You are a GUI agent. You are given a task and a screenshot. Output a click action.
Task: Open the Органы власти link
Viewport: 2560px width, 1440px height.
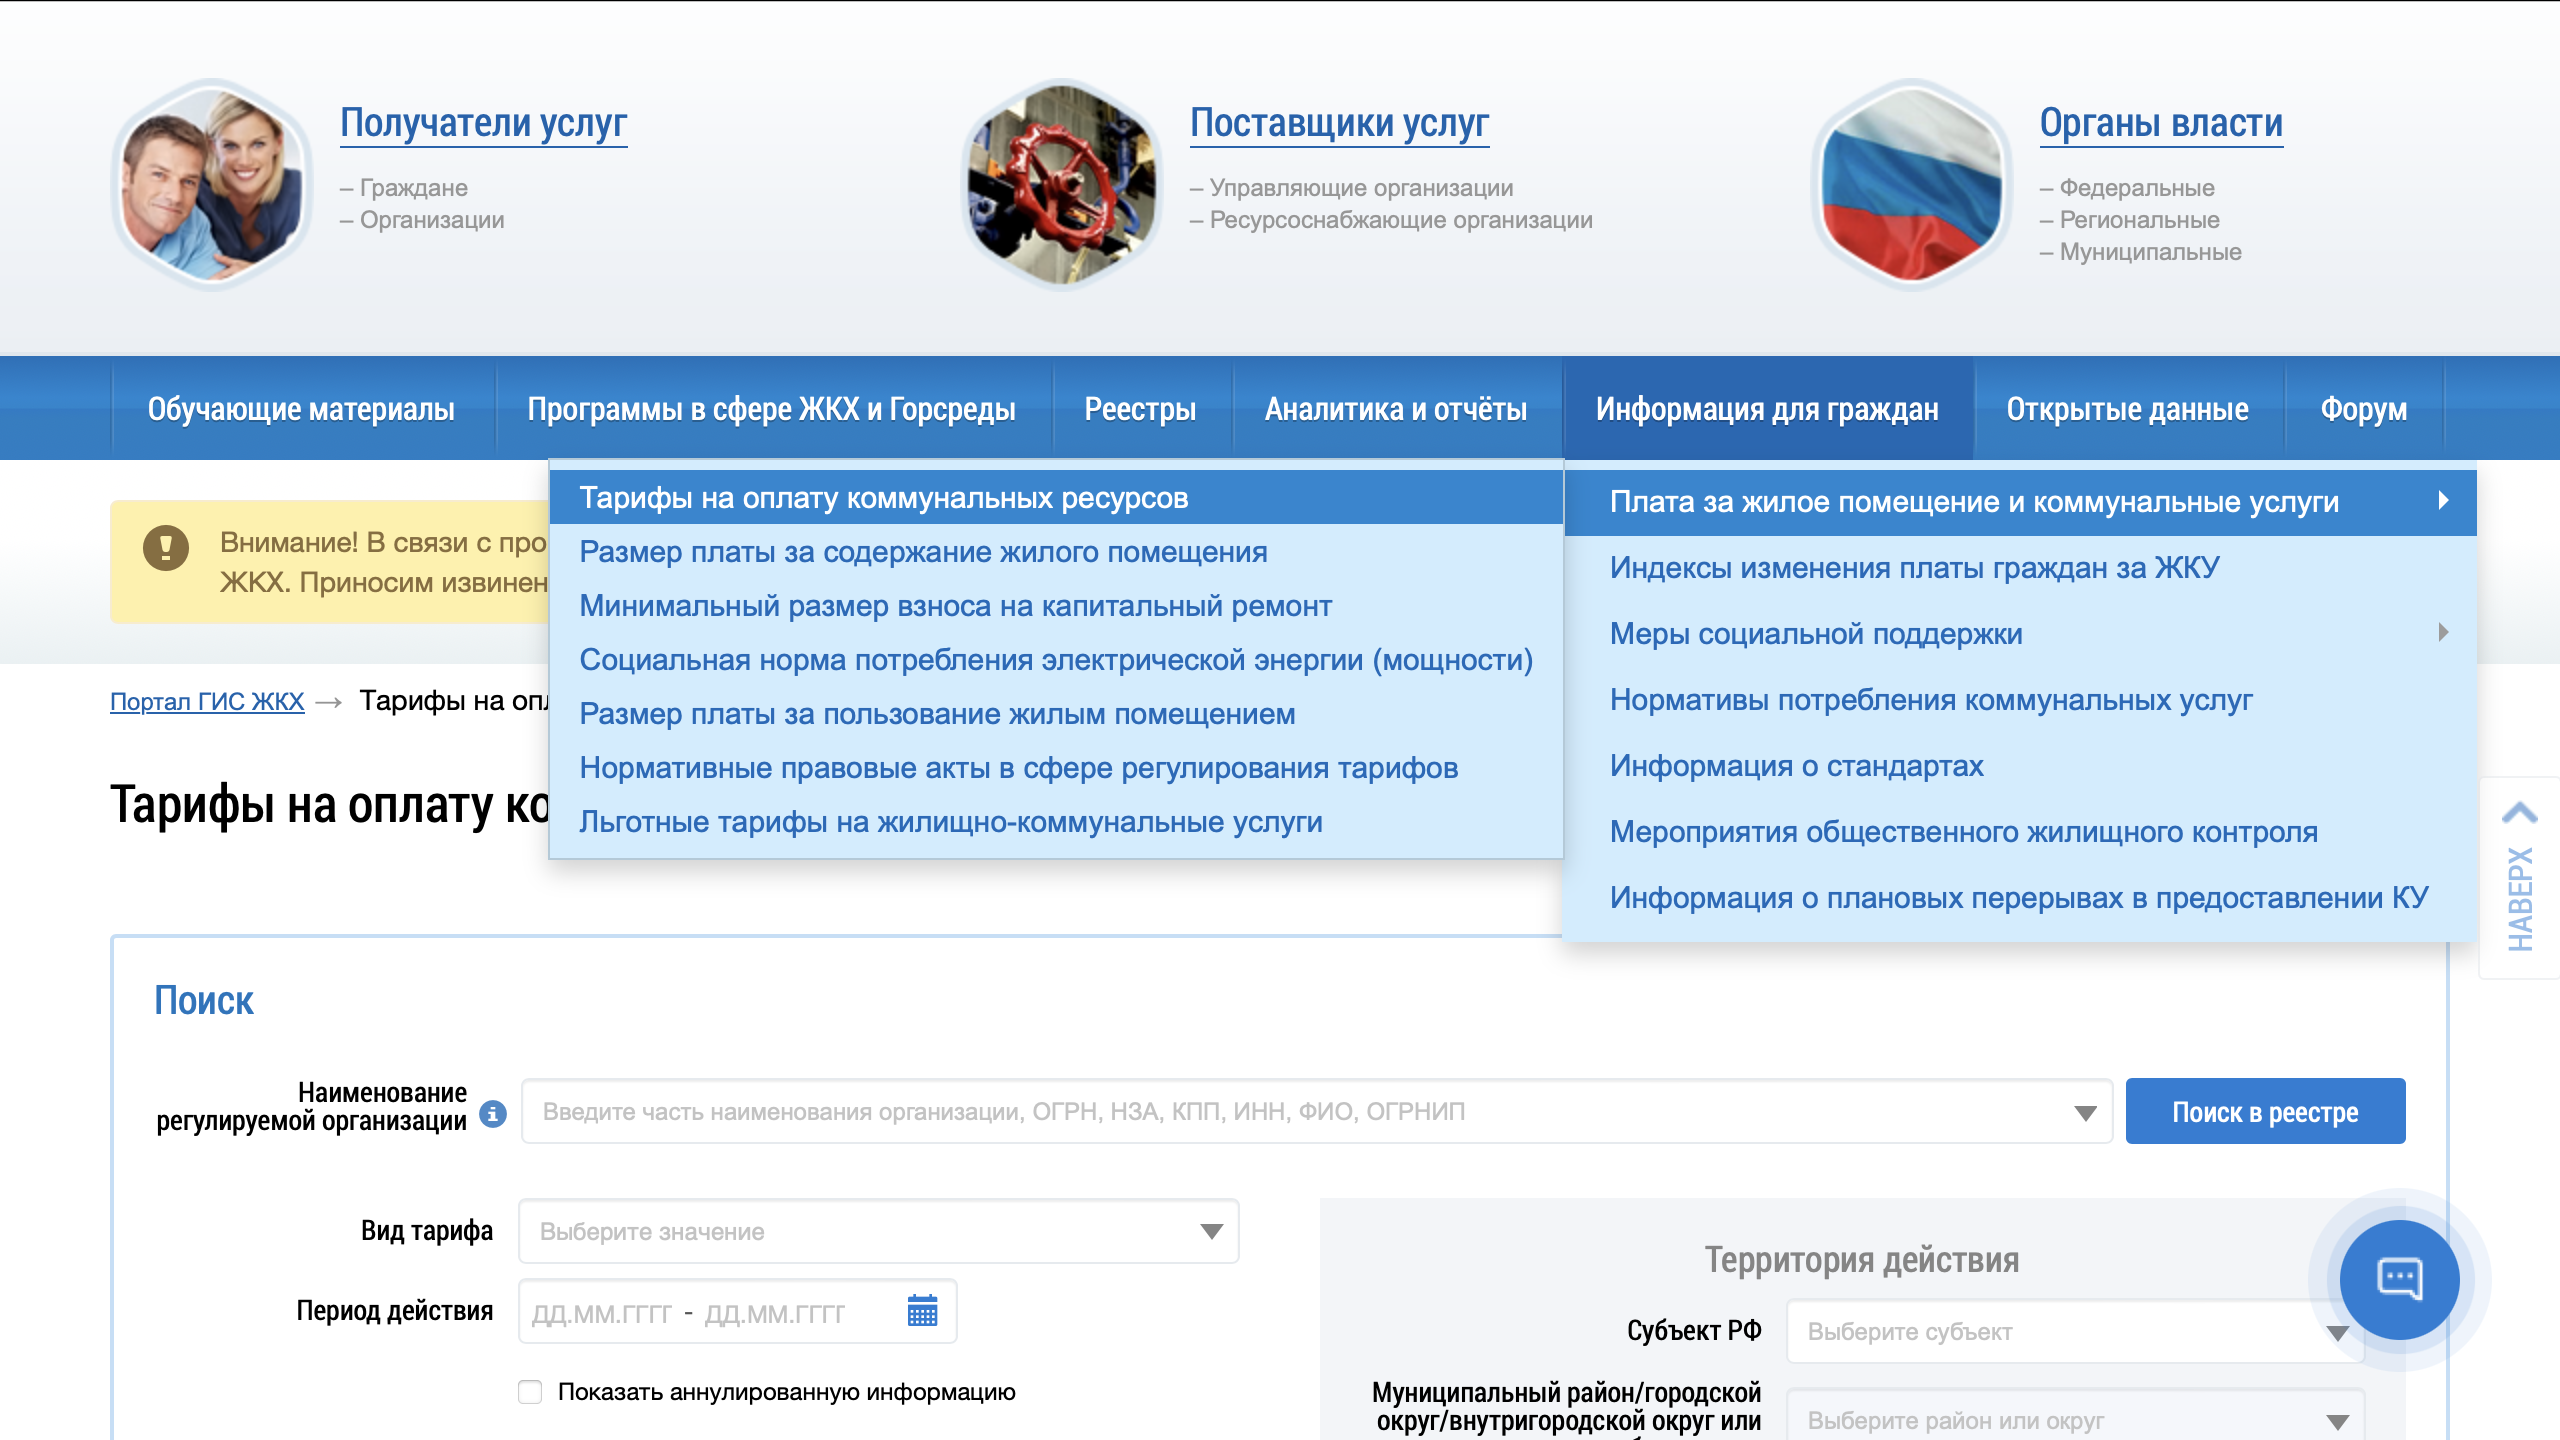2161,123
